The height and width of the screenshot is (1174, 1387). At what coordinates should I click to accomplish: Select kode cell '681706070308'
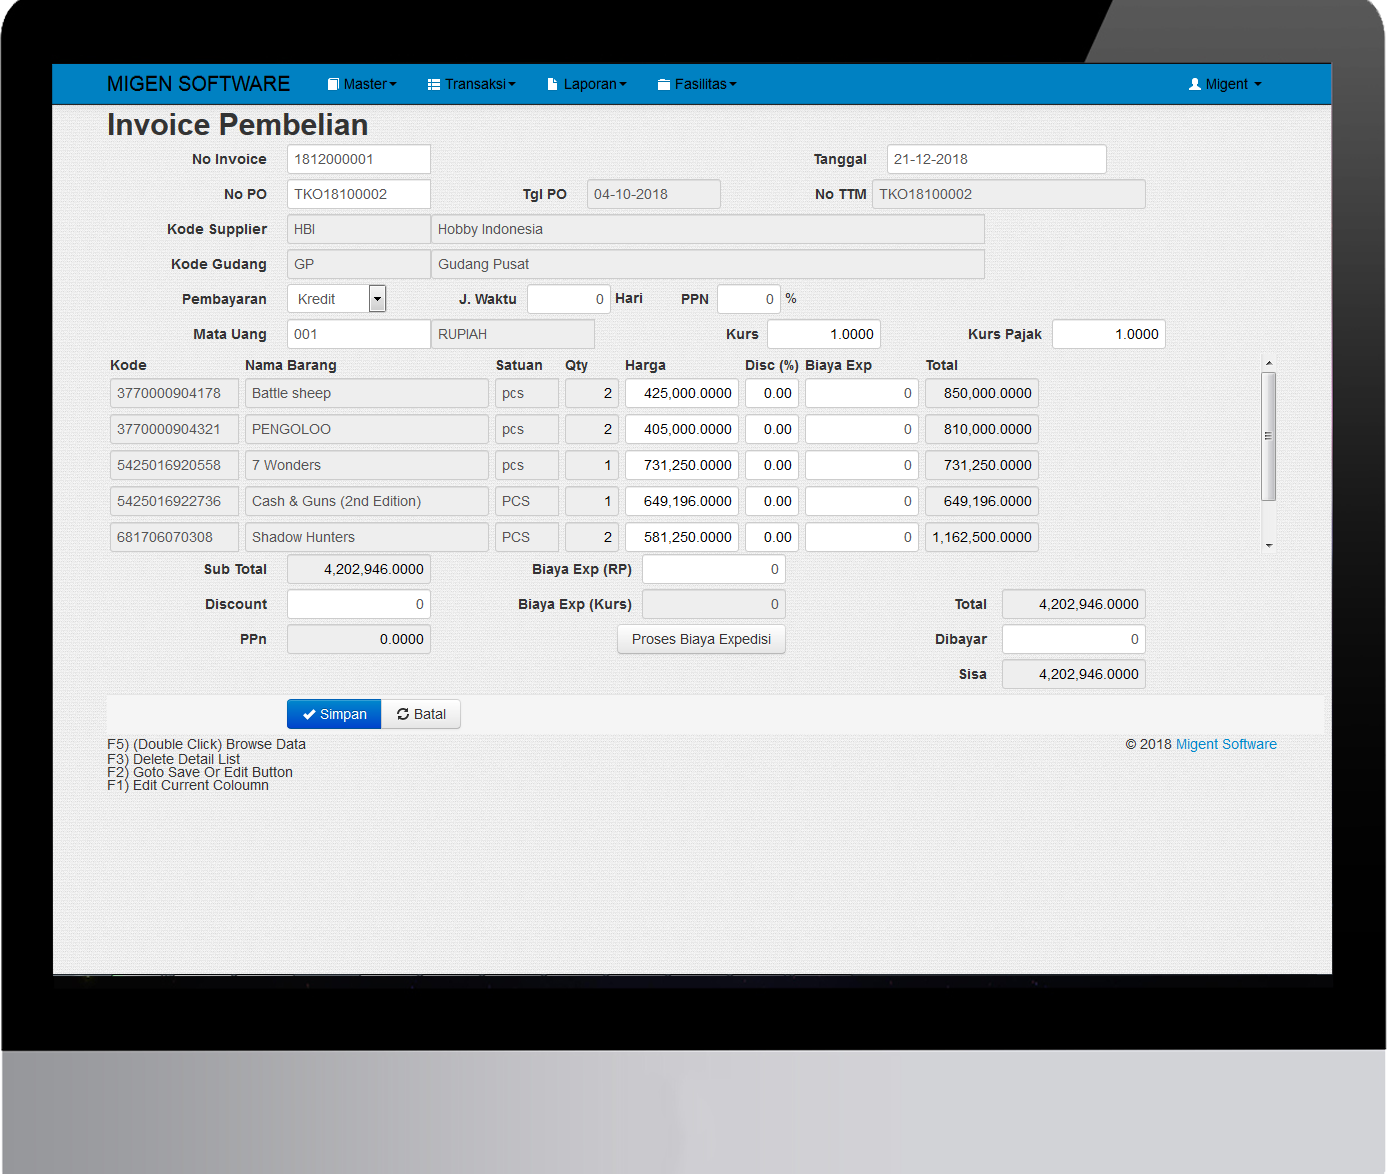tap(174, 537)
